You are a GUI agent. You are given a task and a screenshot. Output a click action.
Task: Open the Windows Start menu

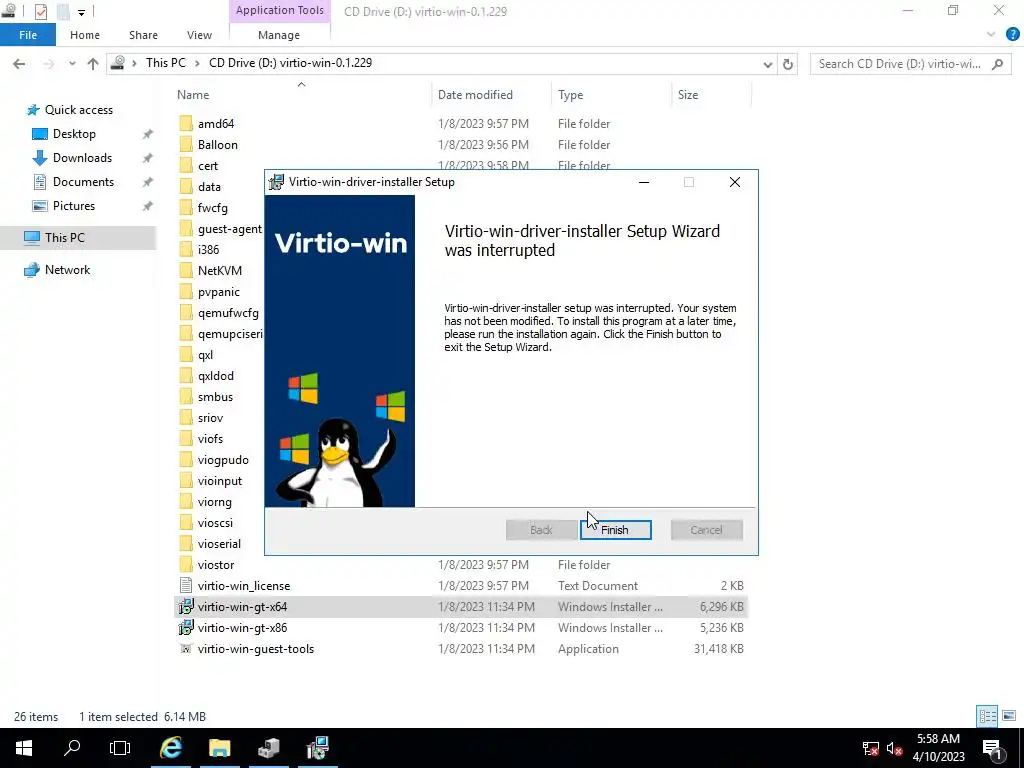pyautogui.click(x=24, y=748)
